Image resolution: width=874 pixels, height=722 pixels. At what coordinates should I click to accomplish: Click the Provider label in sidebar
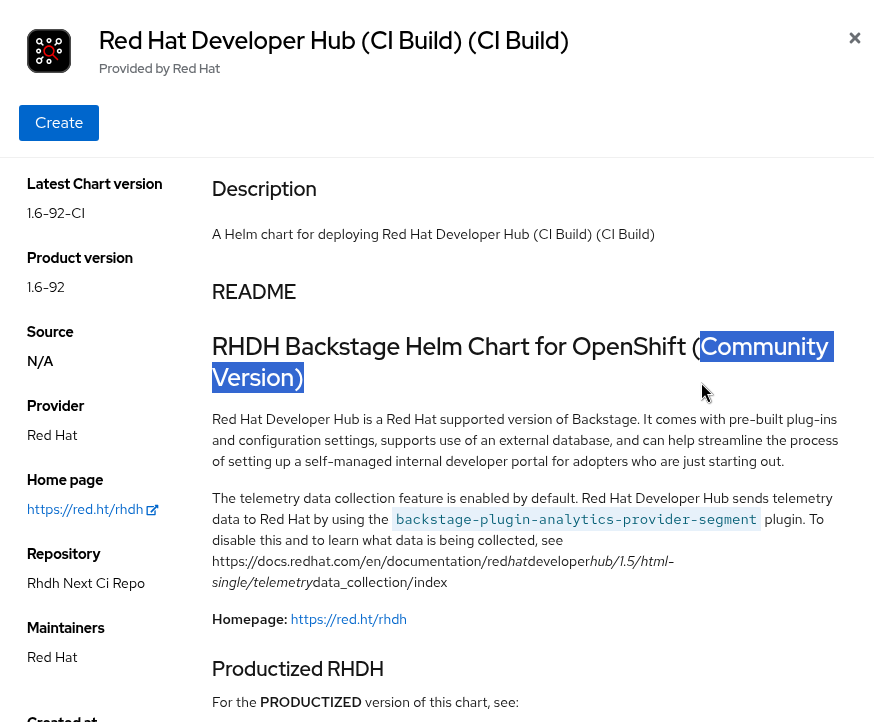pyautogui.click(x=55, y=406)
